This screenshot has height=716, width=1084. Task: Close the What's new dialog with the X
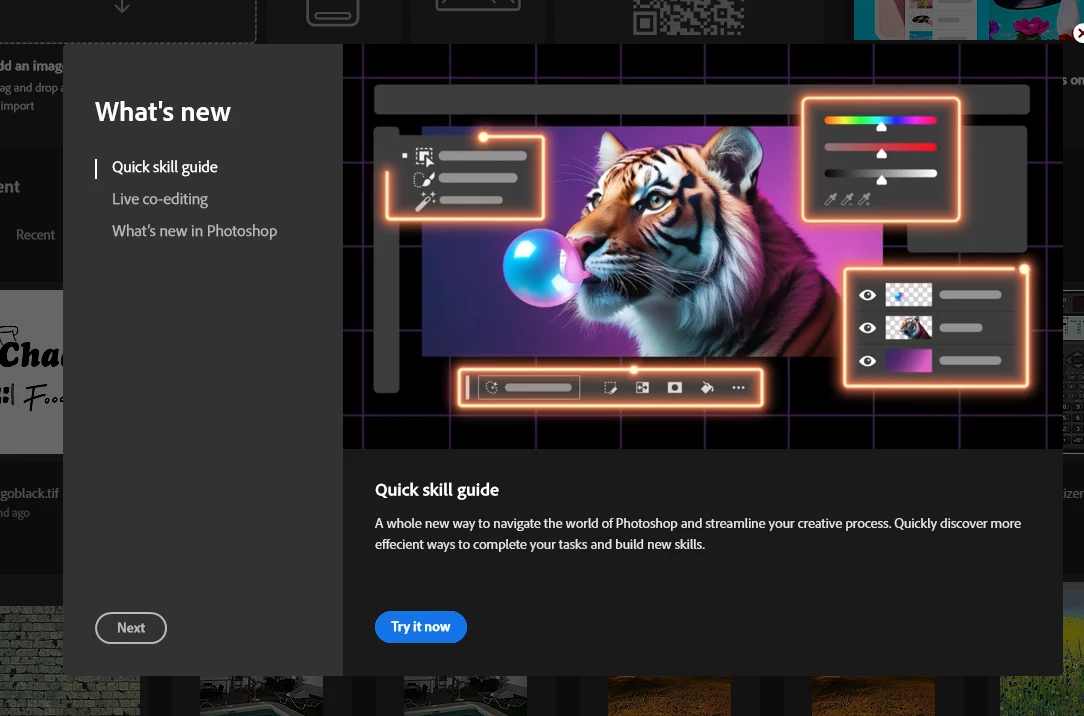[1078, 33]
